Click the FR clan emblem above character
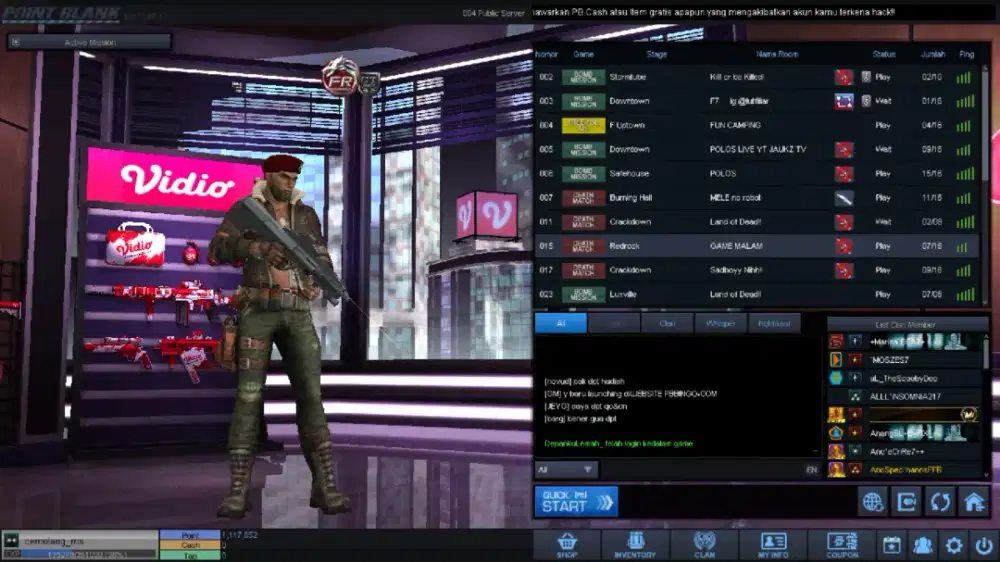This screenshot has height=562, width=1000. pyautogui.click(x=341, y=77)
